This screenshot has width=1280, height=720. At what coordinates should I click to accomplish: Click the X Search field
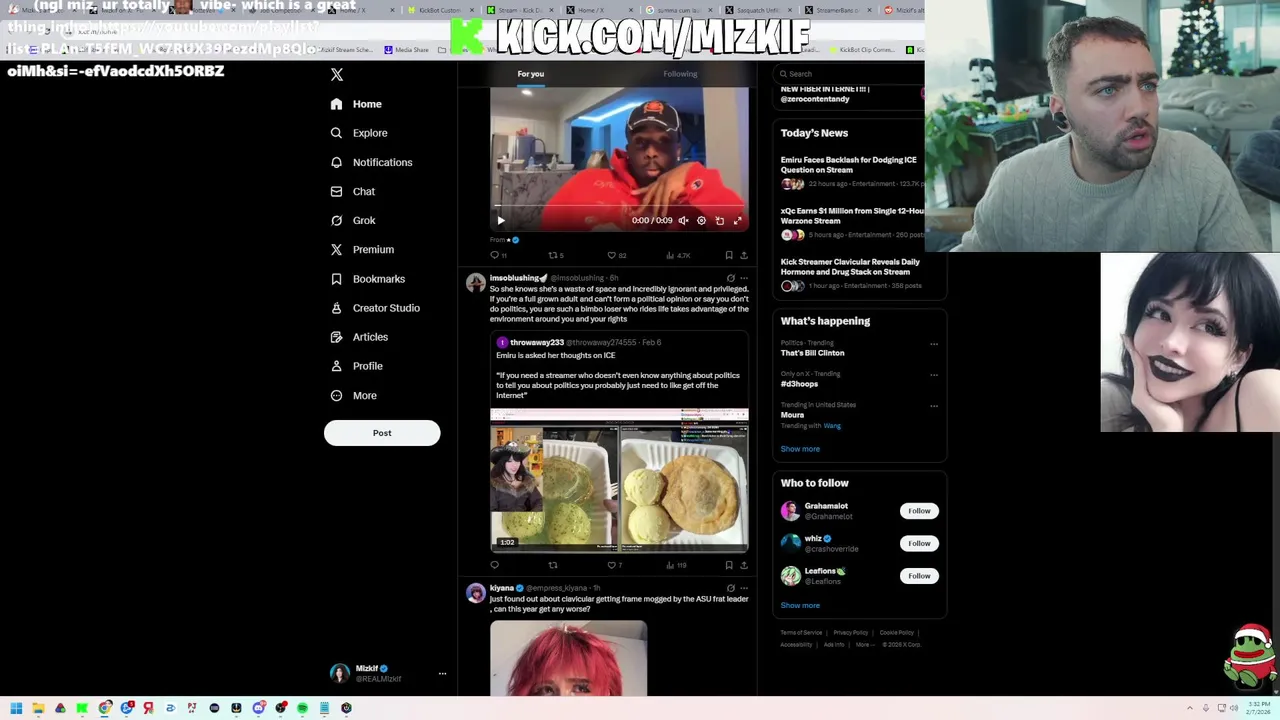pos(851,74)
